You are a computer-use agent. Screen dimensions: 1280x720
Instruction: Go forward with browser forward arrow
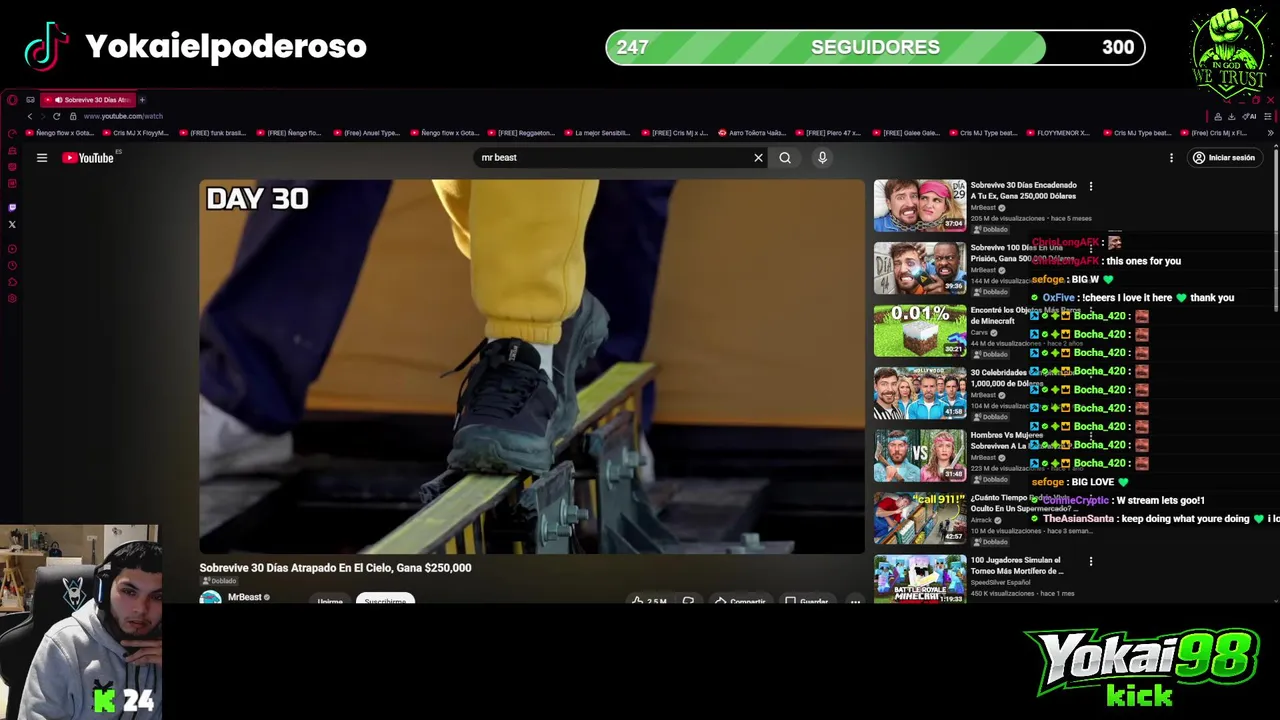point(42,116)
